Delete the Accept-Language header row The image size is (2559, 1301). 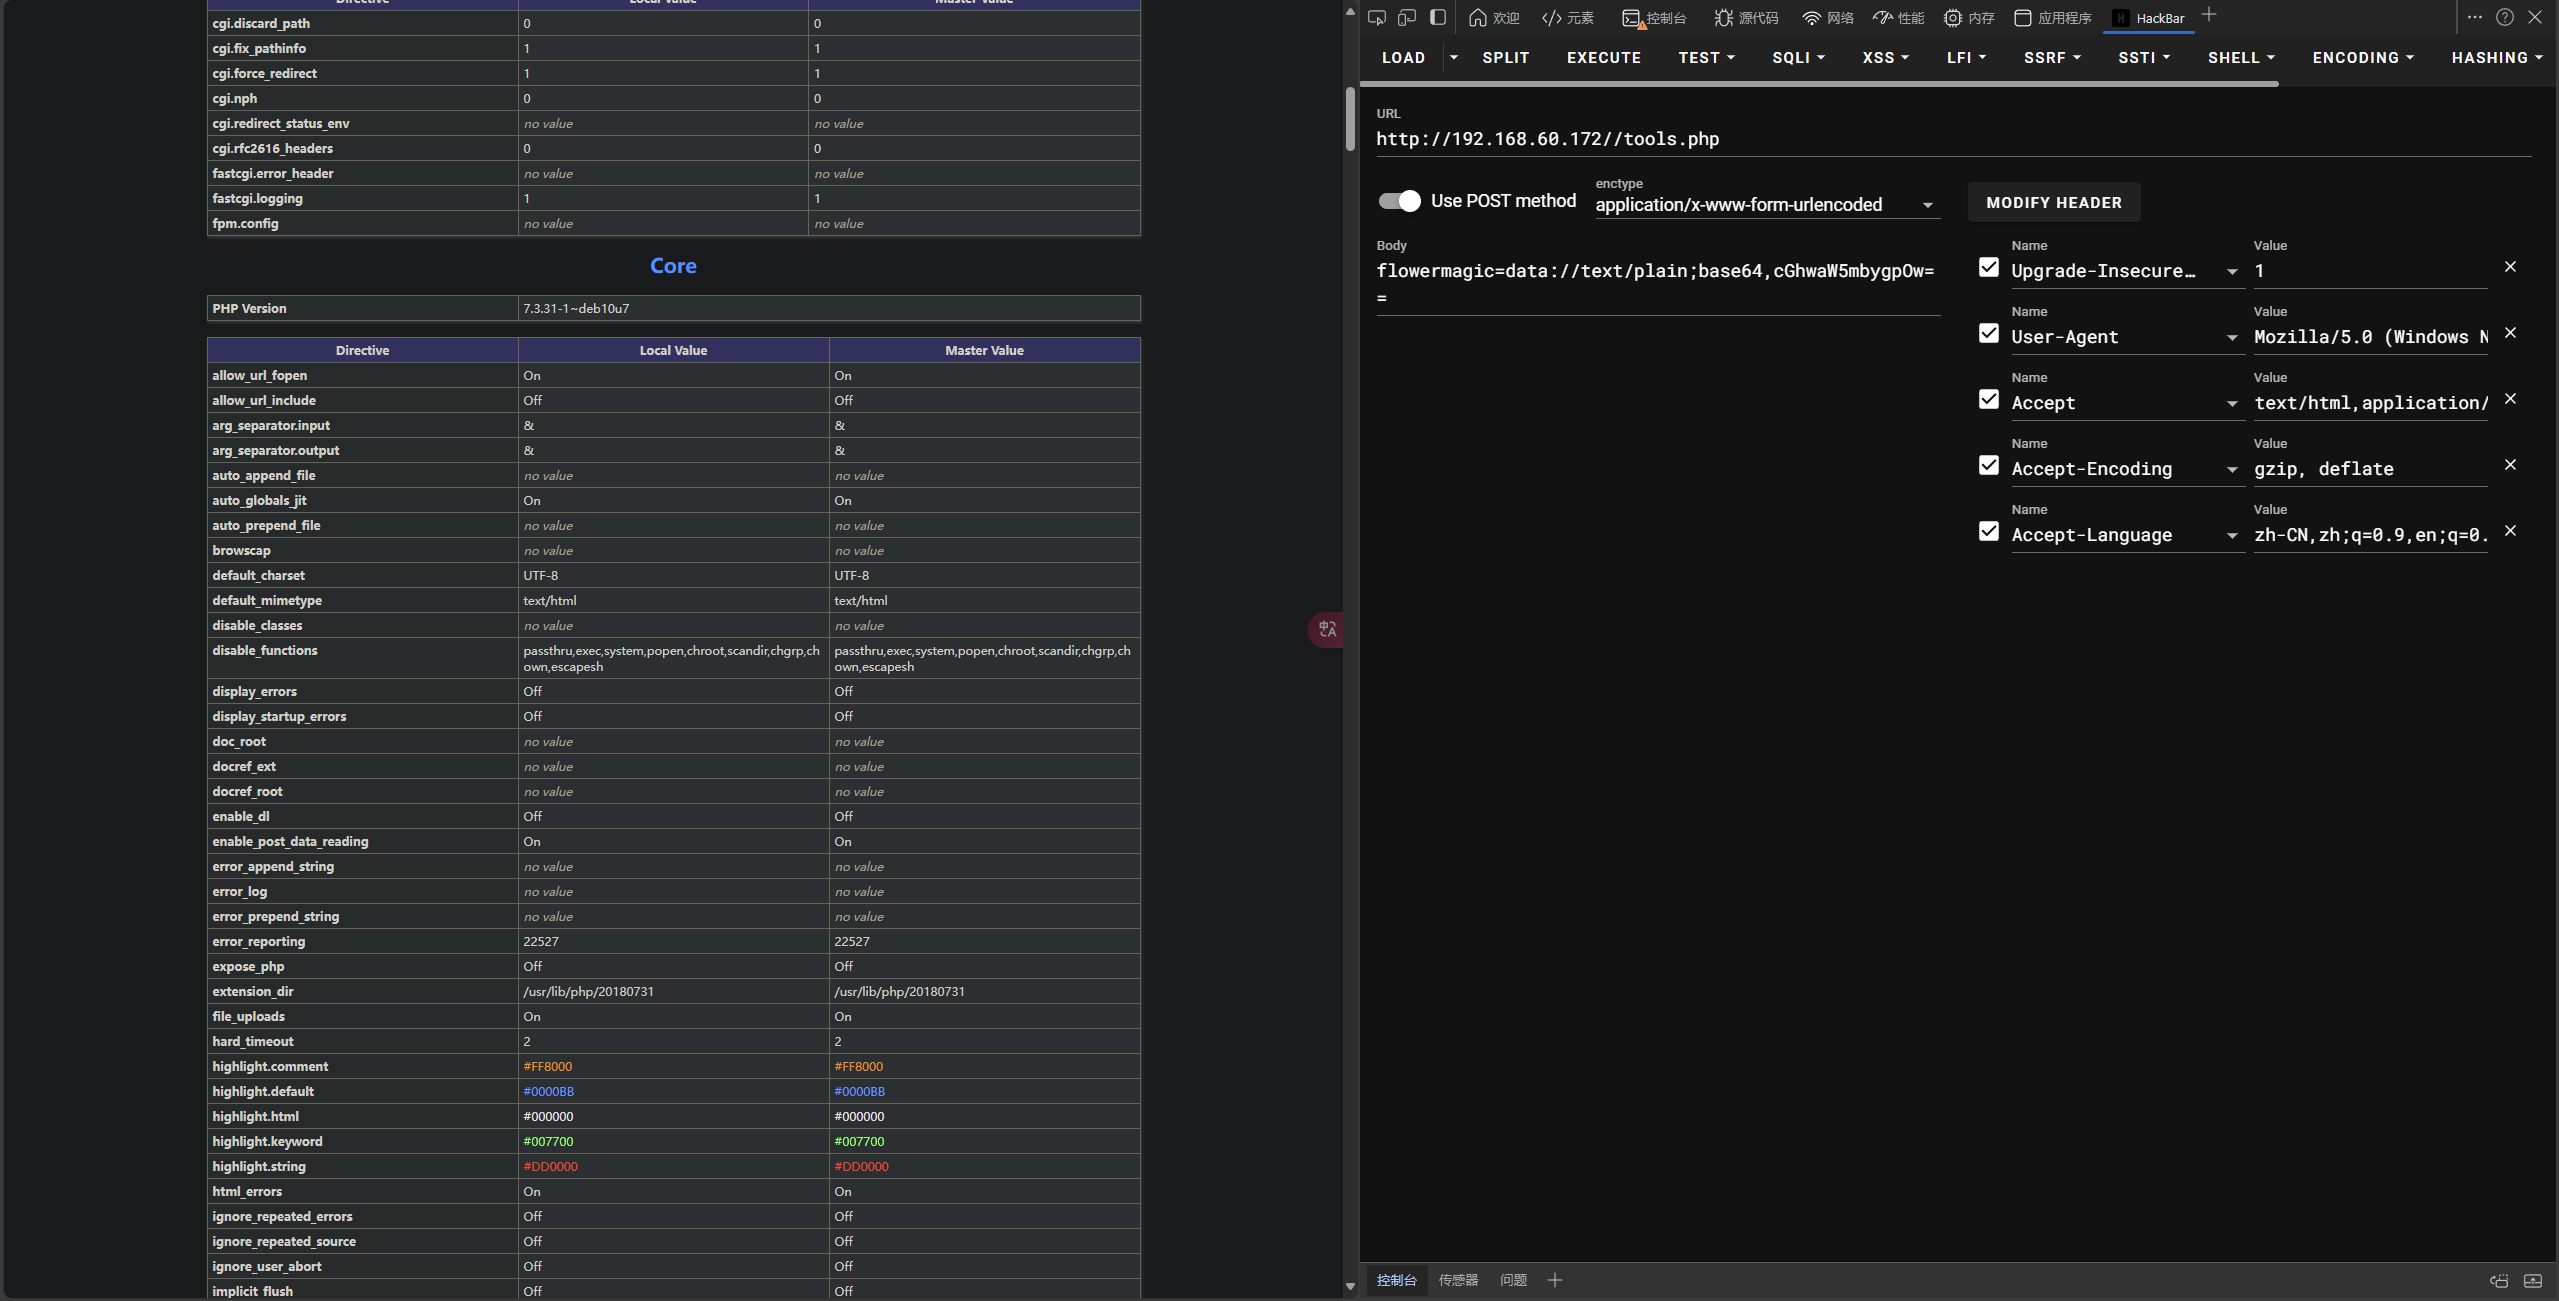[x=2510, y=531]
